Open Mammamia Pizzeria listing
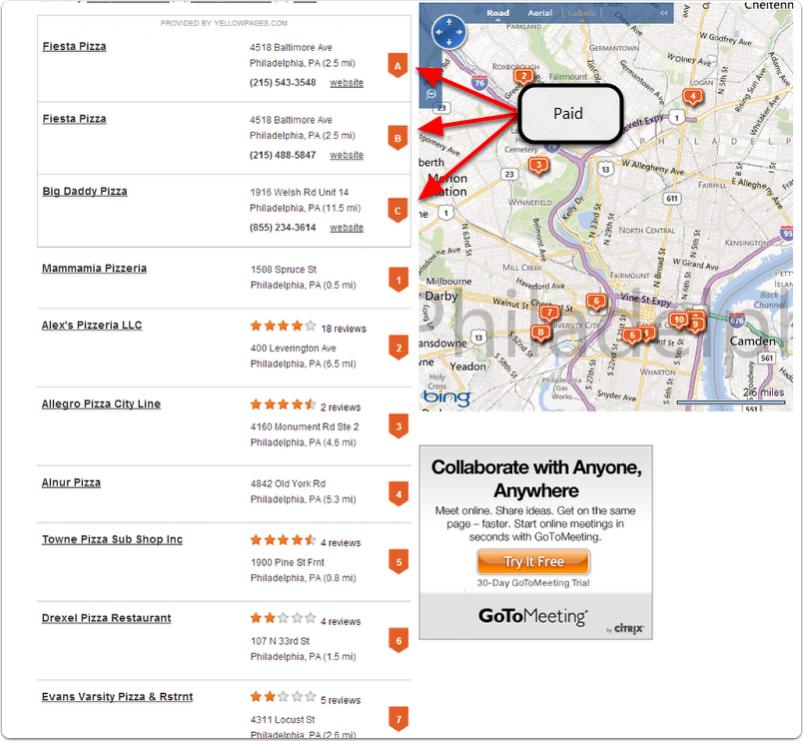The height and width of the screenshot is (741, 803). pyautogui.click(x=94, y=268)
